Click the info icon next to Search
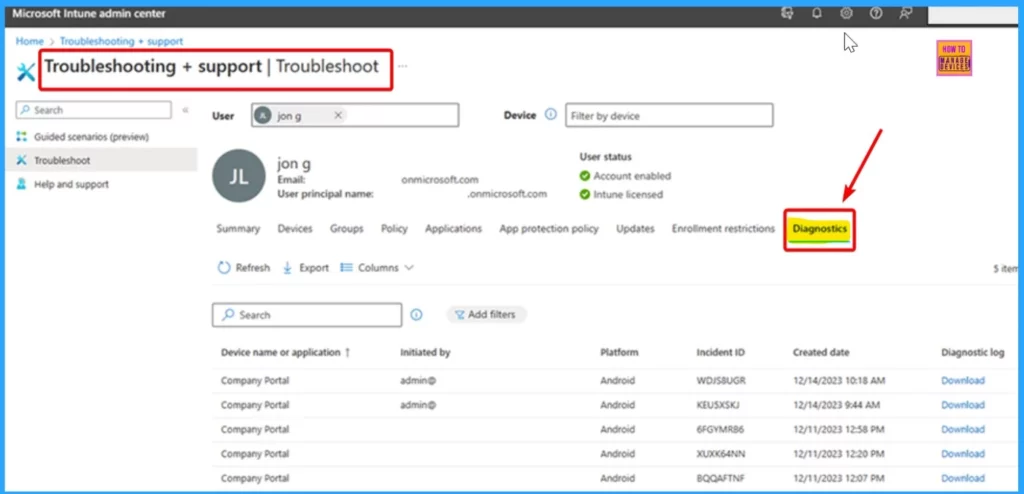Image resolution: width=1024 pixels, height=494 pixels. pyautogui.click(x=416, y=315)
